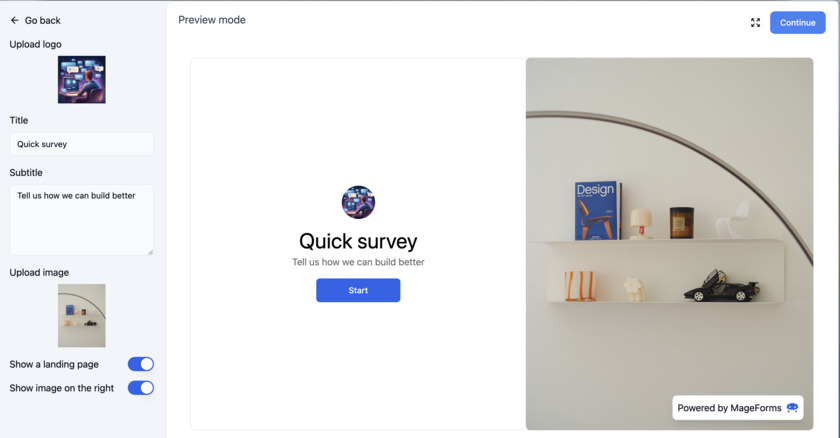Click the Continue button

point(798,22)
